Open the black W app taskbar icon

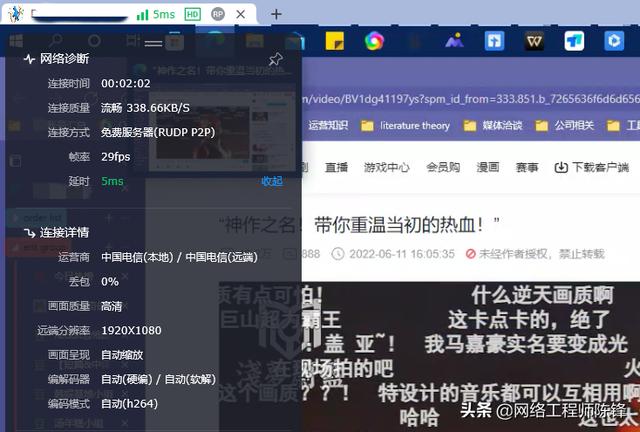pyautogui.click(x=534, y=41)
